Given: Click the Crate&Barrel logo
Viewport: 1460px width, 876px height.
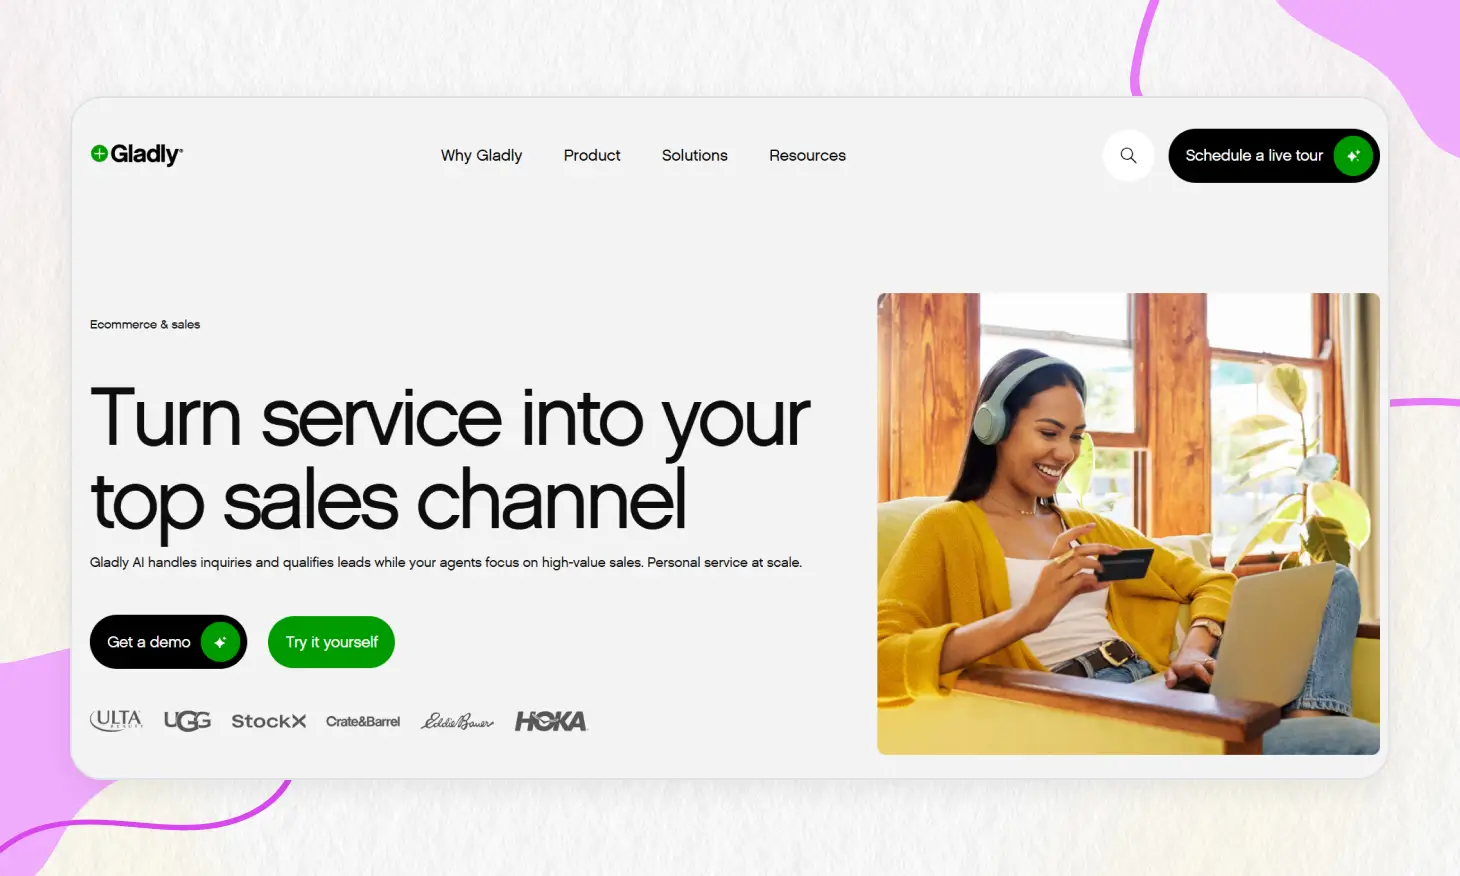Looking at the screenshot, I should click(x=363, y=721).
